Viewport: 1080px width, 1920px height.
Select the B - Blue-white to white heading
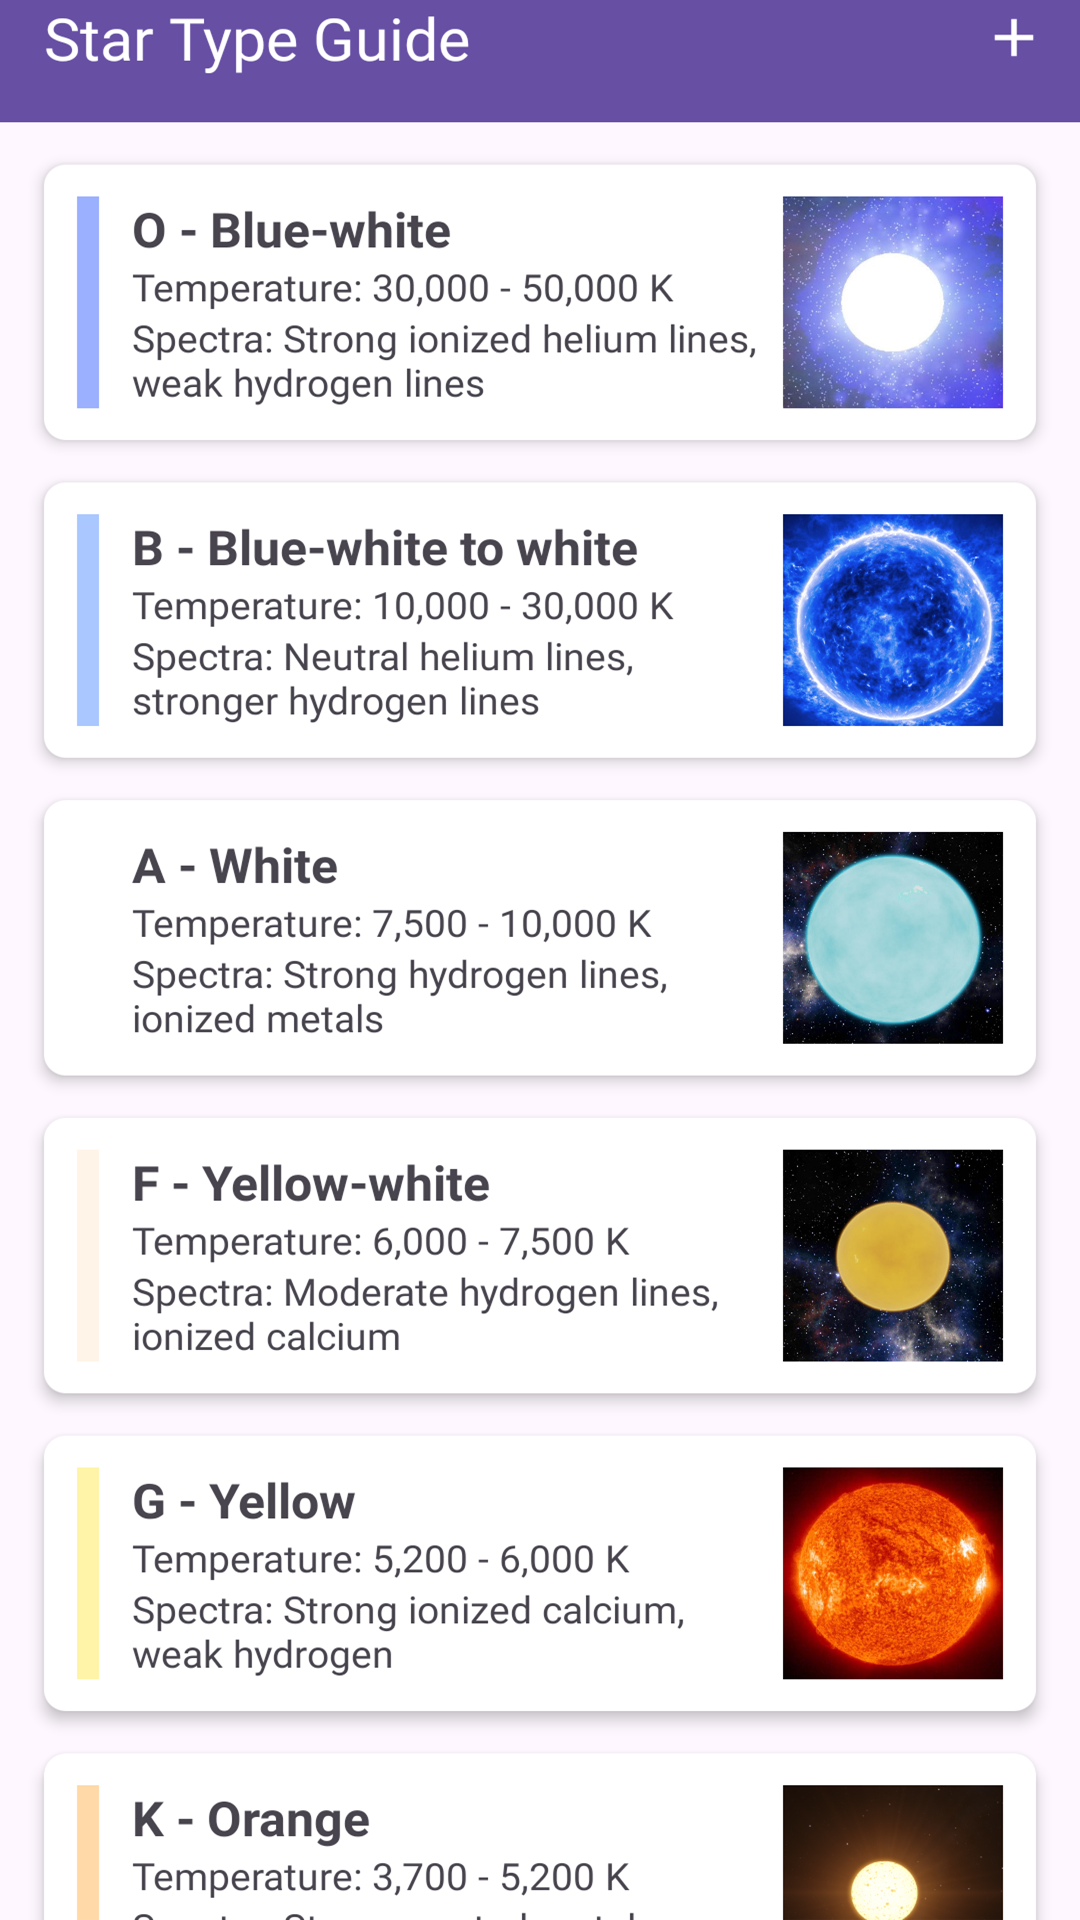click(x=385, y=549)
